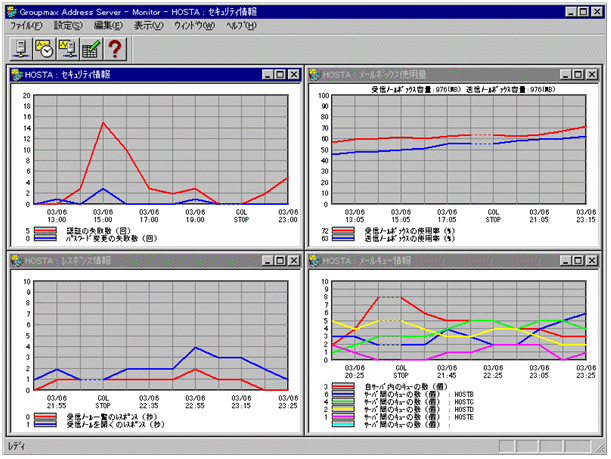Open the ファイル(F) menu
The width and height of the screenshot is (611, 459).
26,24
